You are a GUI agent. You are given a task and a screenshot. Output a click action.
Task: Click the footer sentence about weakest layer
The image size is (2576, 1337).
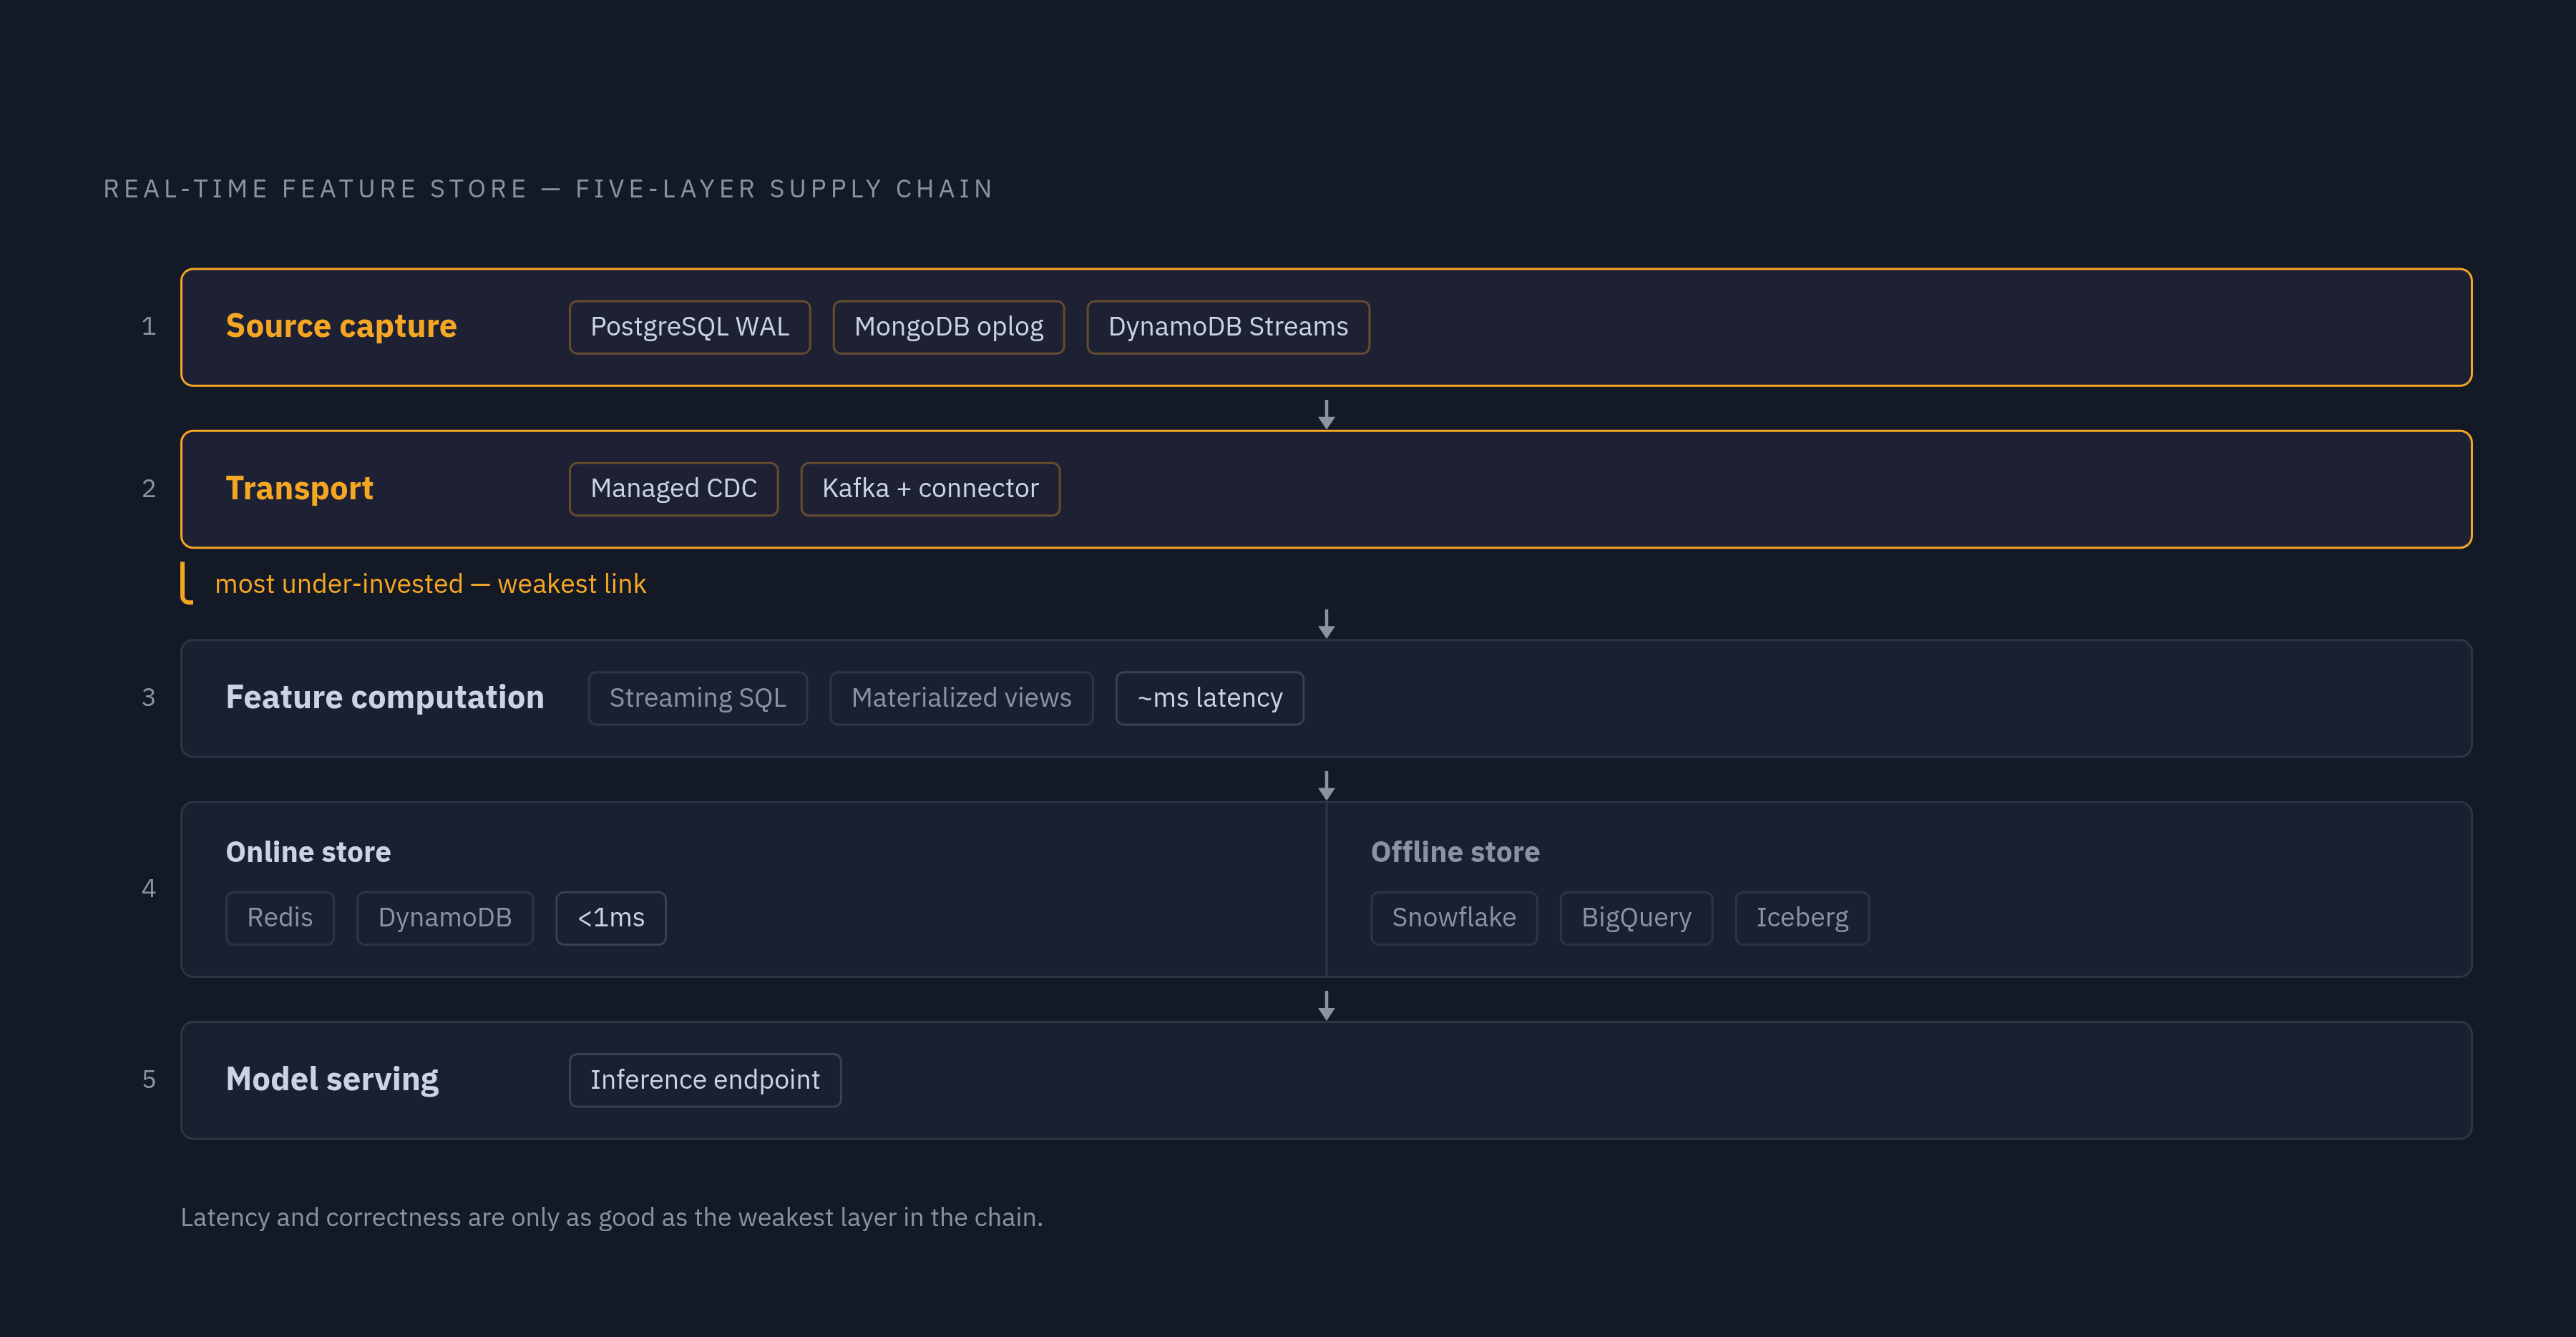(x=611, y=1217)
